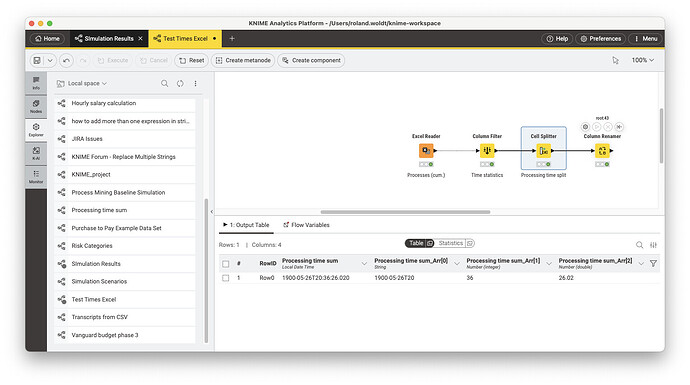
Task: Open explorer more options menu
Action: [x=195, y=83]
